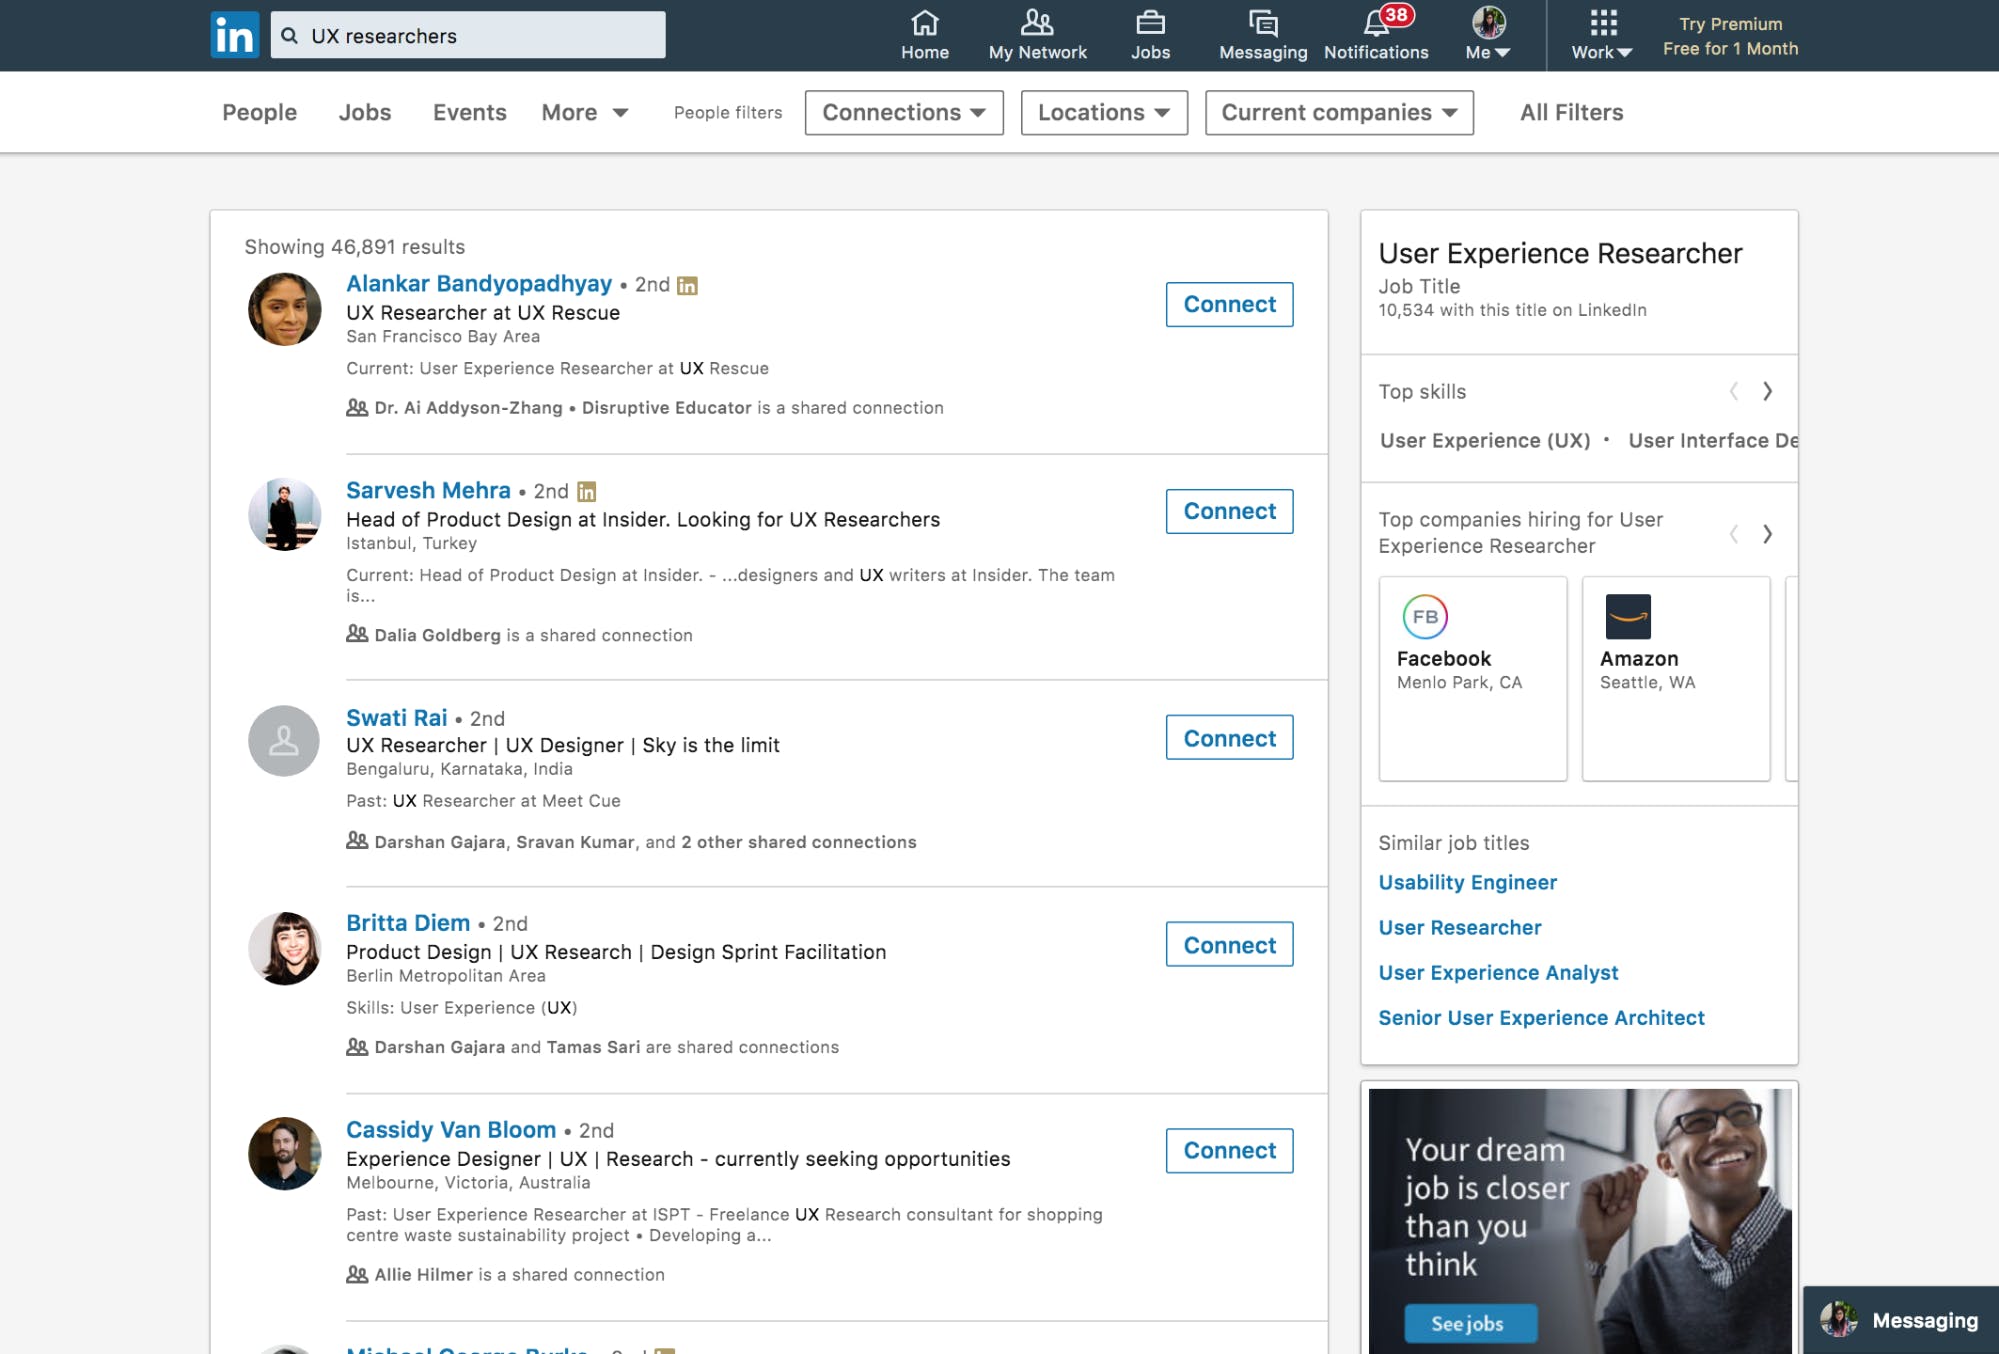Click Alankar Bandyopadhyay's profile photo

[x=285, y=310]
